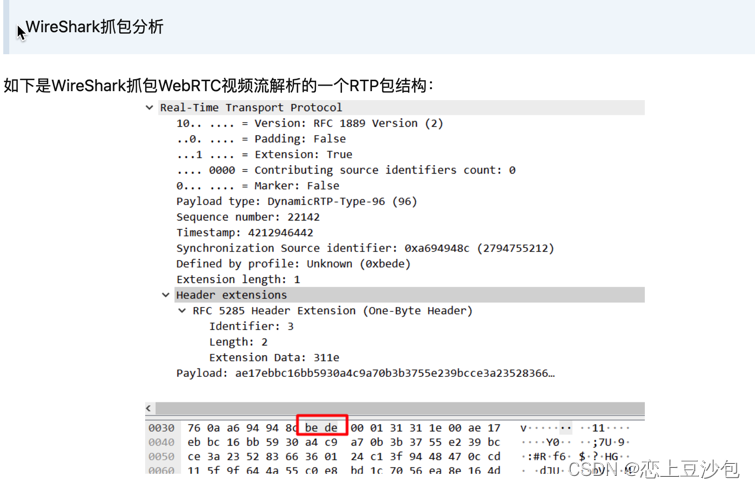755x488 pixels.
Task: Select the Timestamp: 4212946442 row
Action: point(245,233)
